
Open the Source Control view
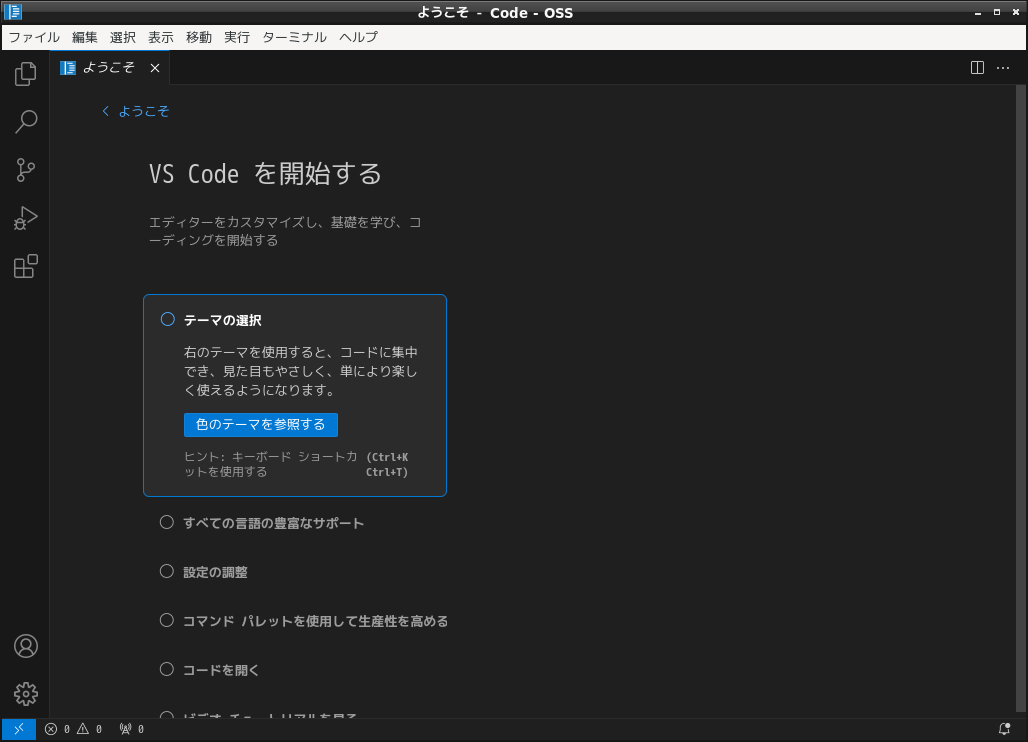tap(26, 170)
